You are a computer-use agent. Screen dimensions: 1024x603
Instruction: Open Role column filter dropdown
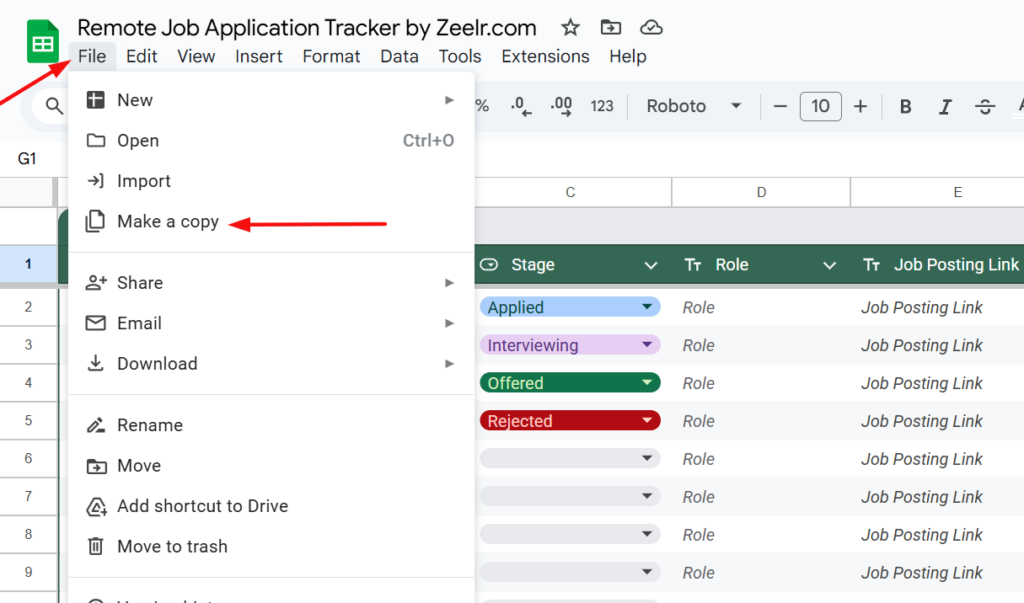[829, 265]
